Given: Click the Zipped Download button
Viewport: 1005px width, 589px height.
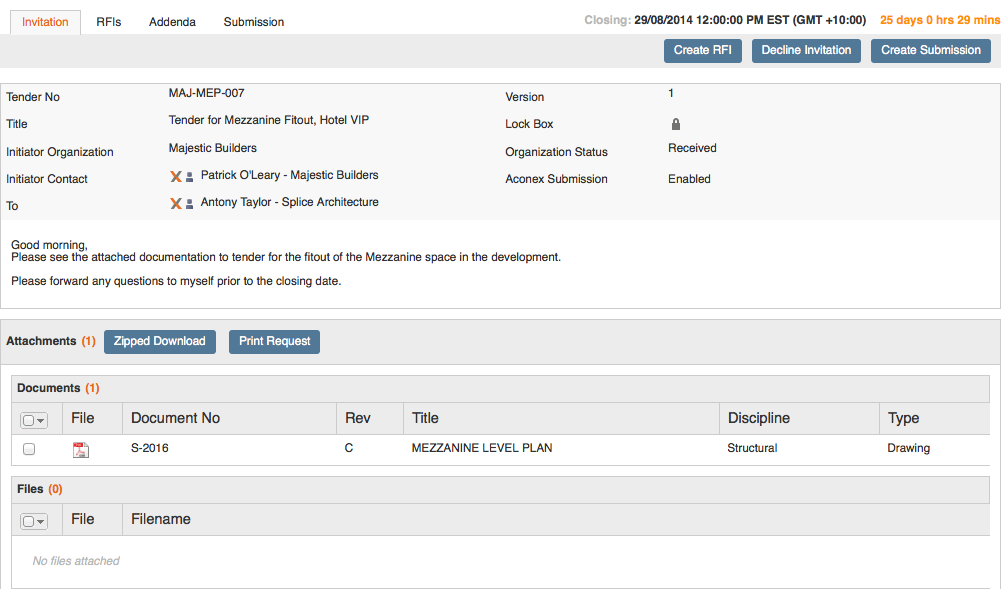Looking at the screenshot, I should [x=160, y=341].
